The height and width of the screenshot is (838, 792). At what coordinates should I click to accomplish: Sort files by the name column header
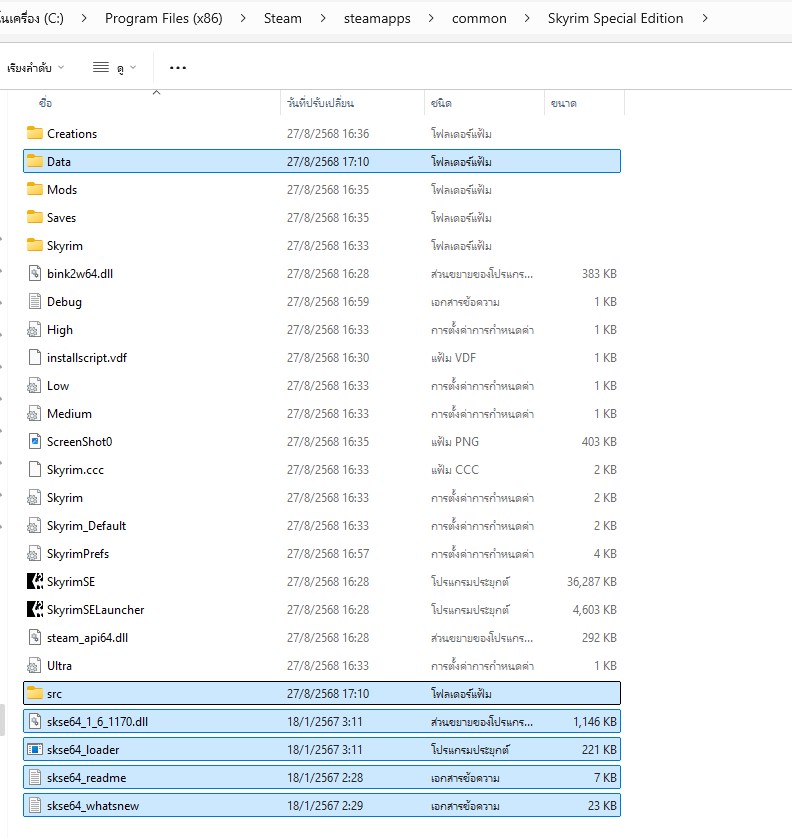[x=46, y=103]
